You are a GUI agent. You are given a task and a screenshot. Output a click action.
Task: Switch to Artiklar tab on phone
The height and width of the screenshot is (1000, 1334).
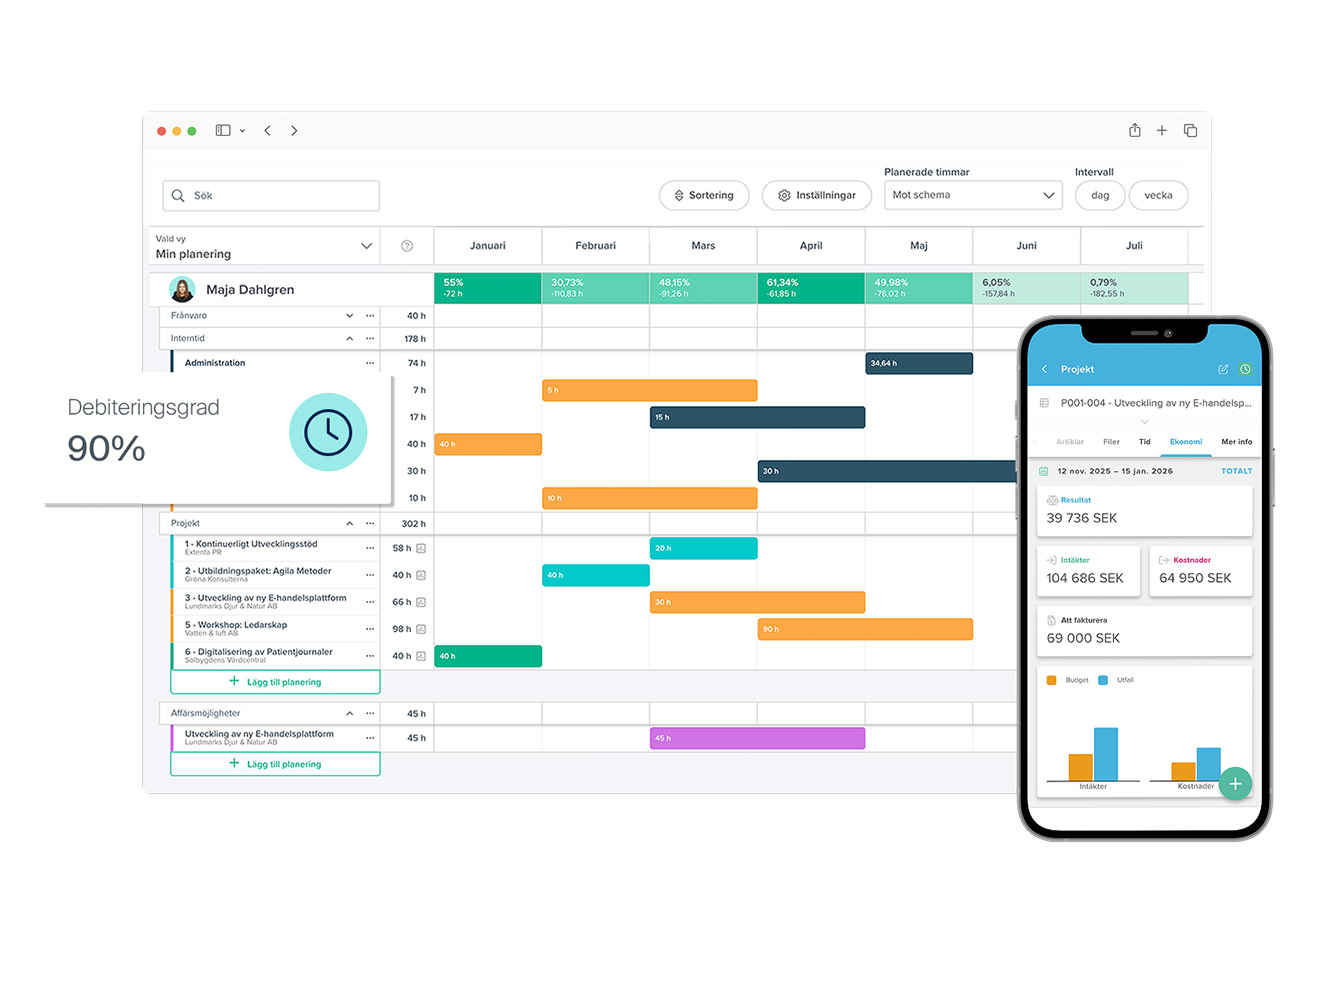tap(1070, 441)
